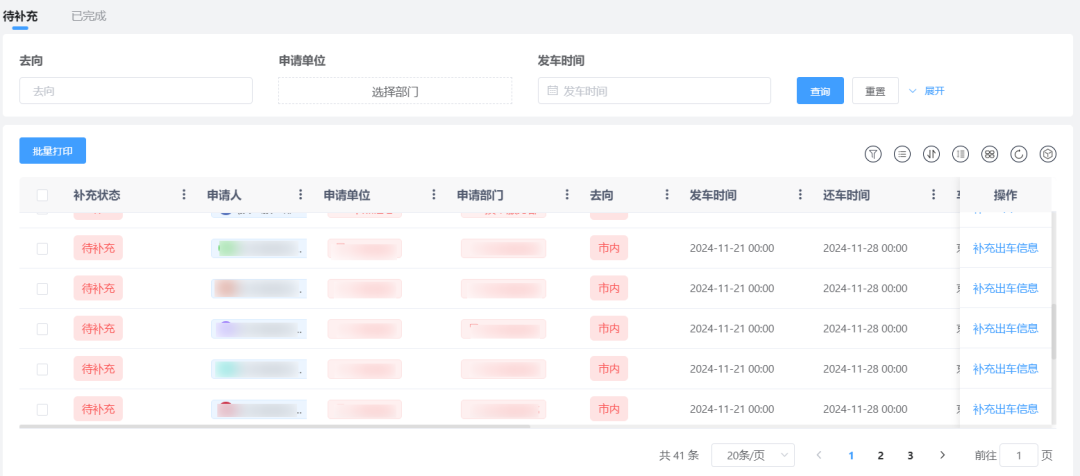The image size is (1080, 476).
Task: Click the 去向 destination input field
Action: tap(136, 91)
